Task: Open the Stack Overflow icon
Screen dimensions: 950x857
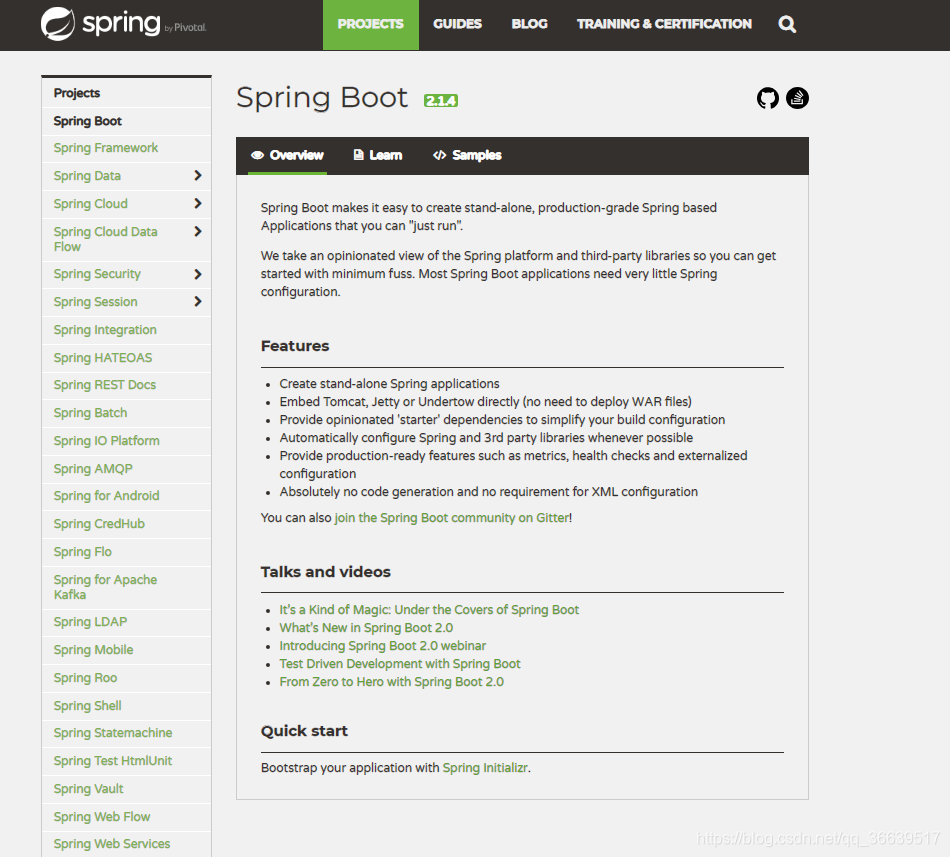Action: coord(797,98)
